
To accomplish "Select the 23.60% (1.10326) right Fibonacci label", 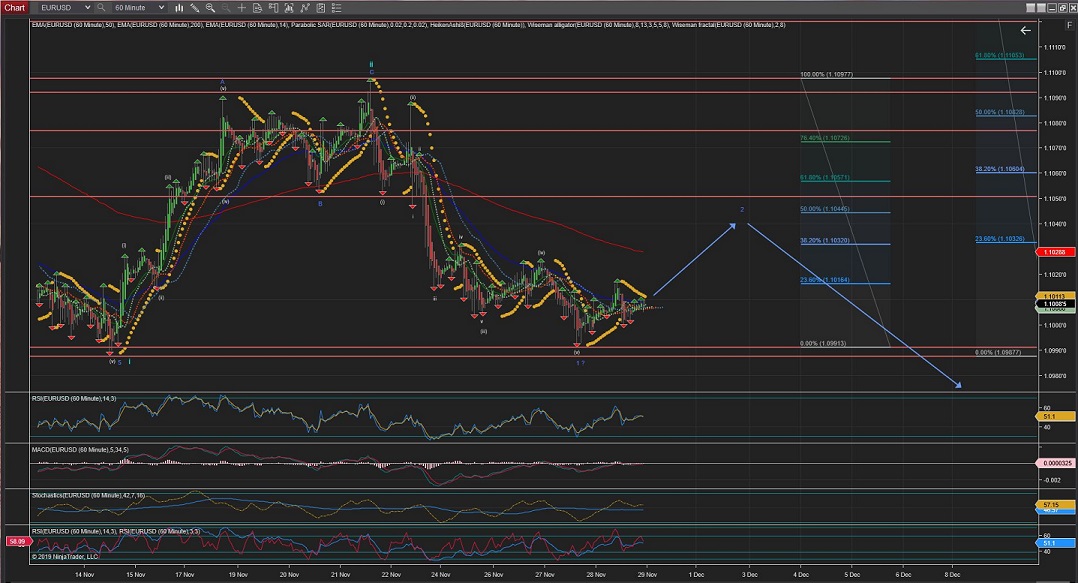I will (x=1000, y=239).
